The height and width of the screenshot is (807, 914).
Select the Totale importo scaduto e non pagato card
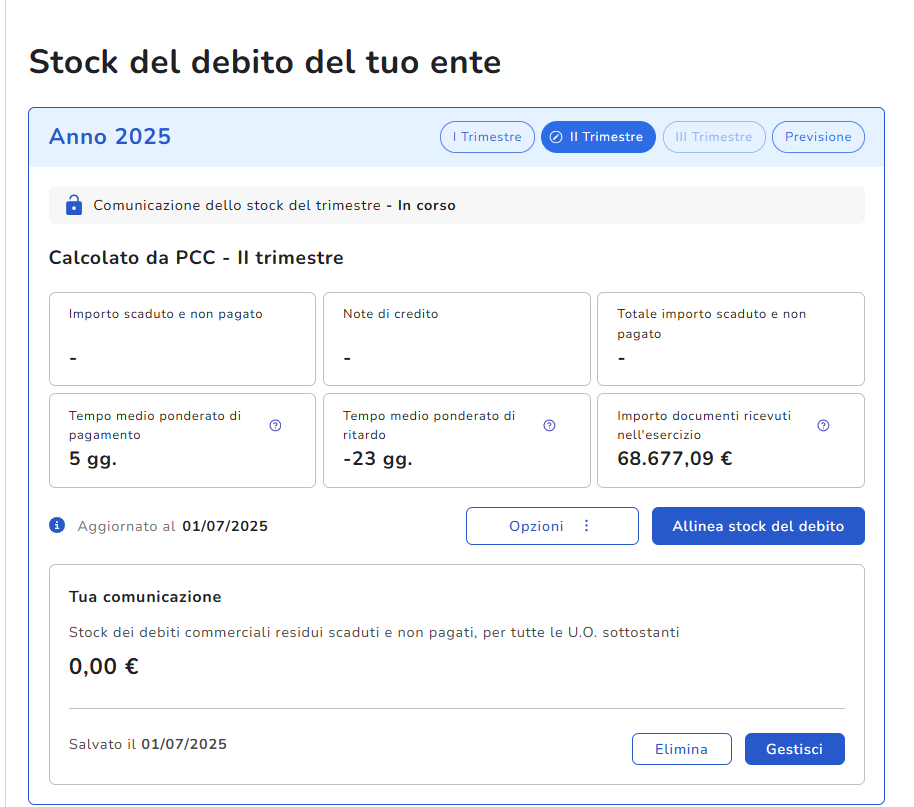[x=730, y=339]
